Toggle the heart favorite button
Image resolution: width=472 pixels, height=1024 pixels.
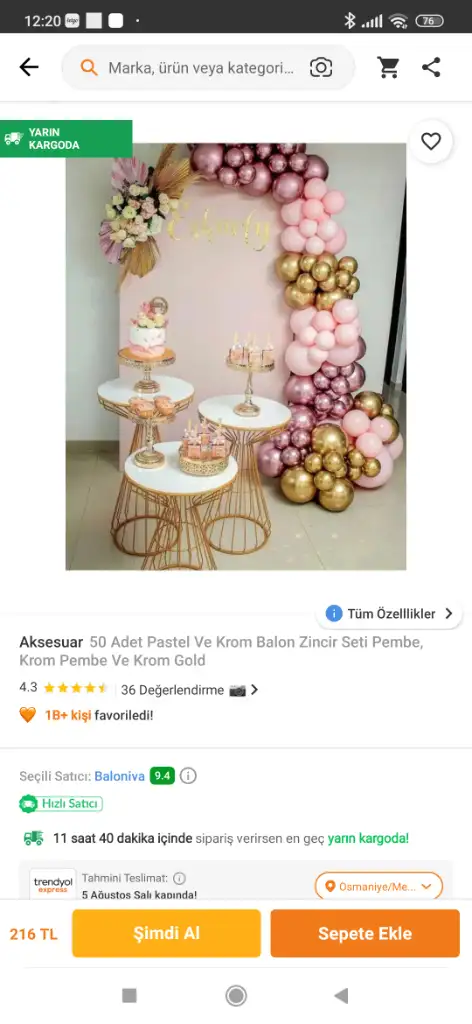tap(431, 141)
